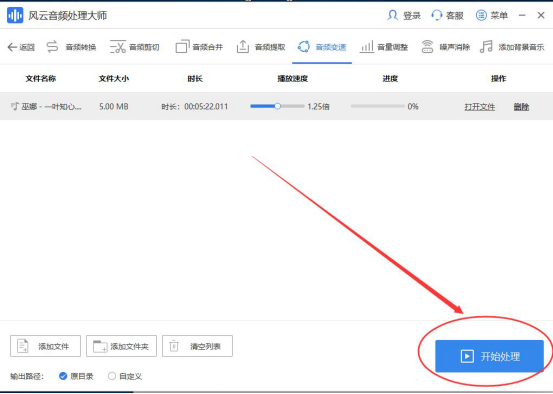Click the music note icon beside the file name

14,106
